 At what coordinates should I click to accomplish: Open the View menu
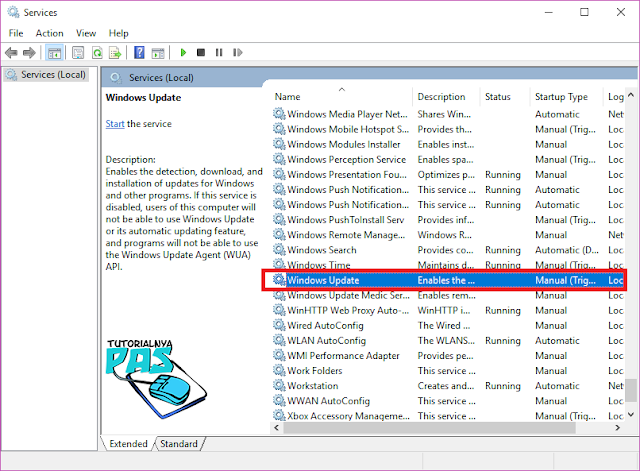86,33
